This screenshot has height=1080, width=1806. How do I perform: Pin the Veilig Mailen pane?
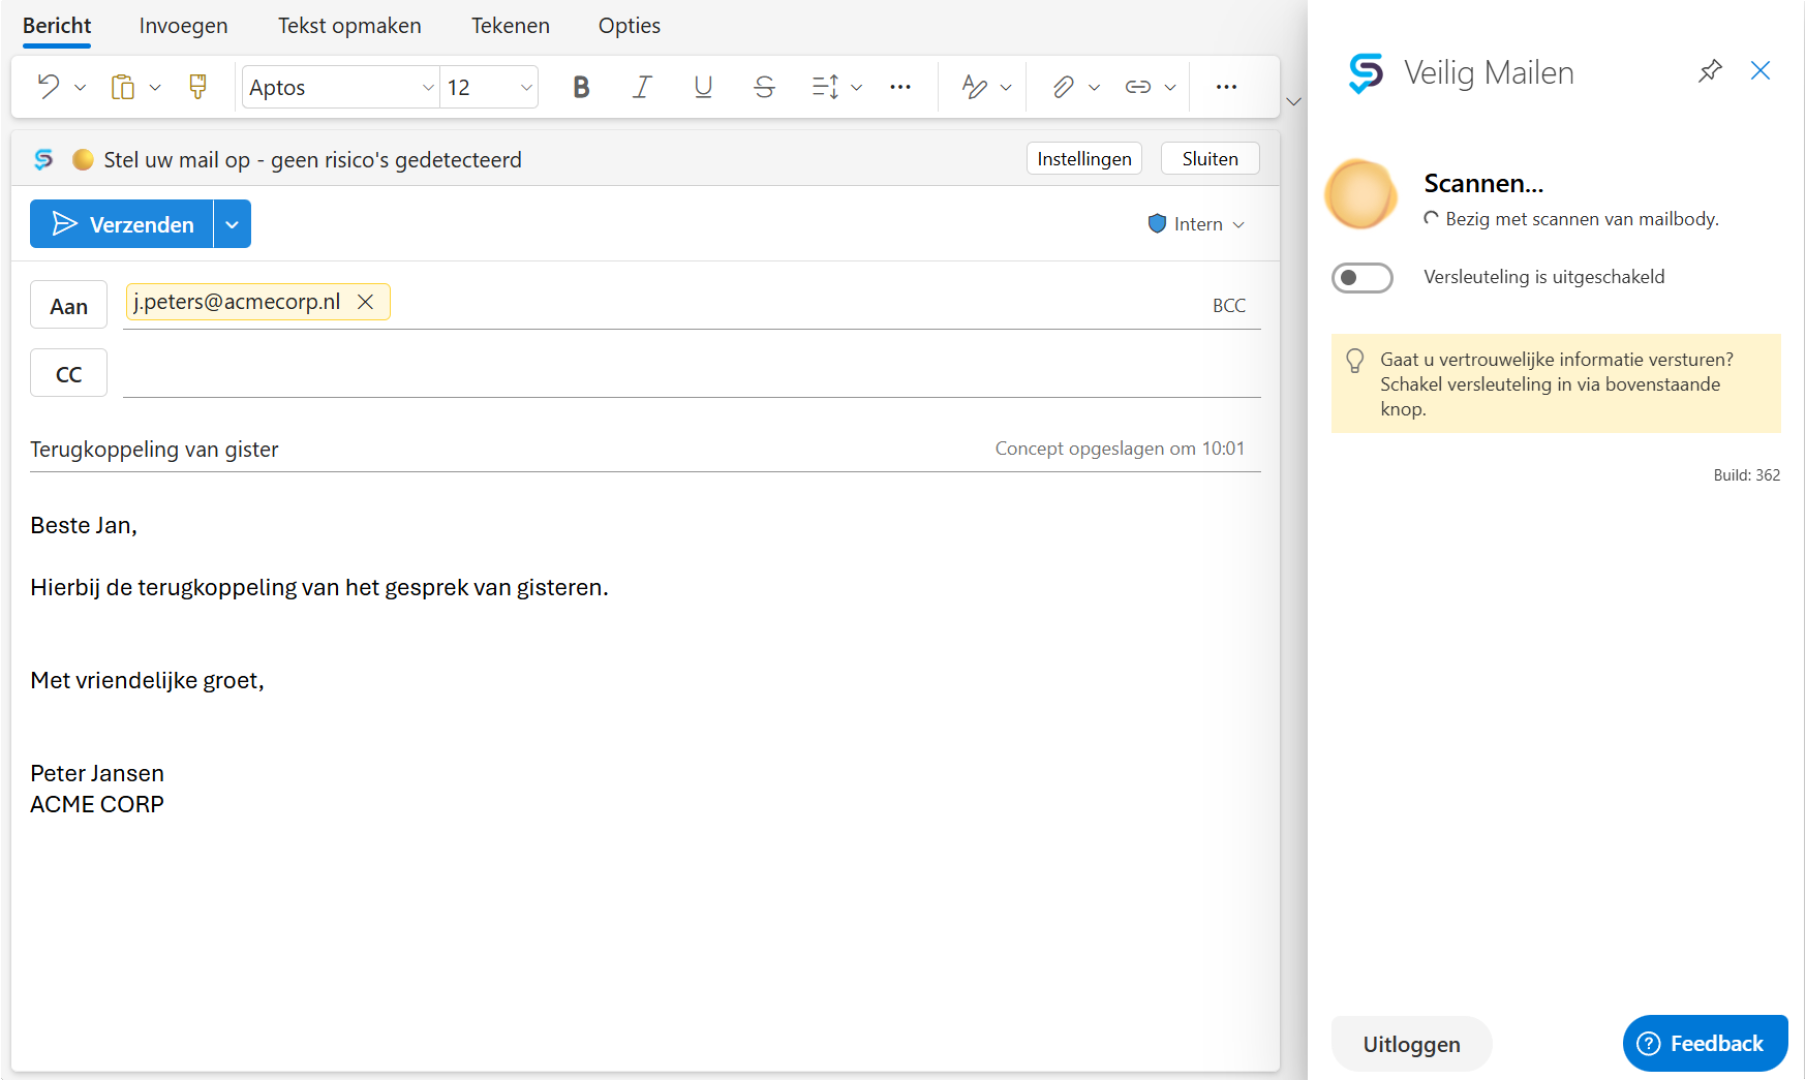click(1710, 71)
